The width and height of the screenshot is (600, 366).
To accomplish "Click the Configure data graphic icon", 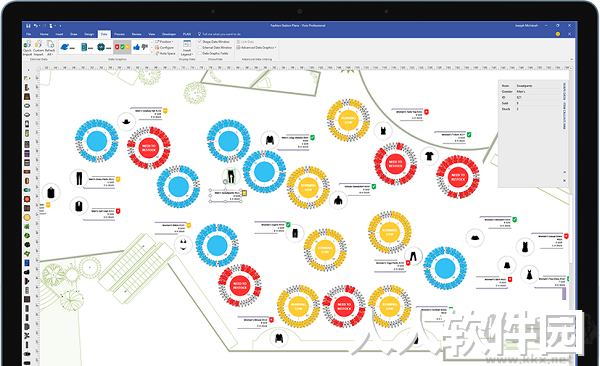I will click(x=165, y=47).
